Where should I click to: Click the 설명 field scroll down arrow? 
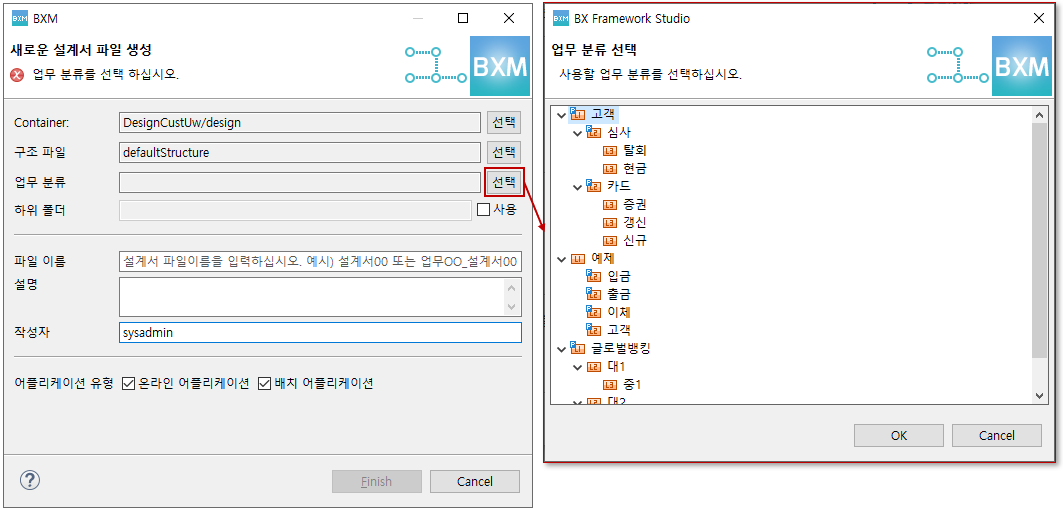coord(513,306)
